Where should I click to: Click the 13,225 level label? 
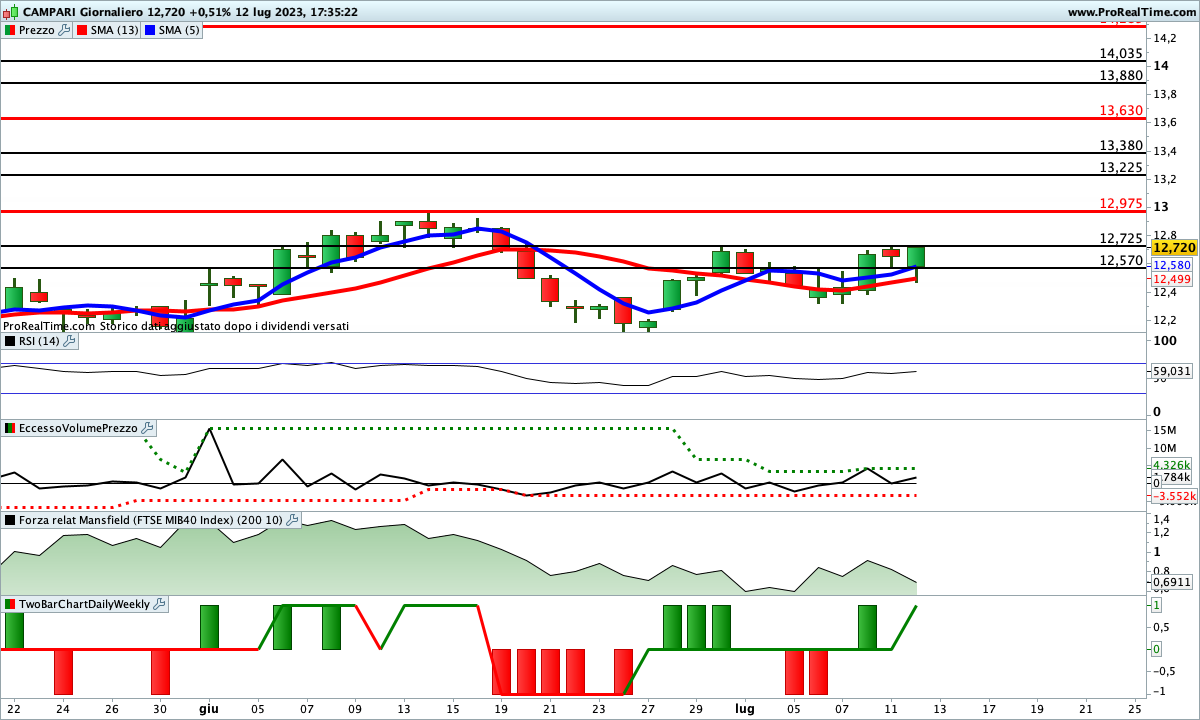point(1120,167)
